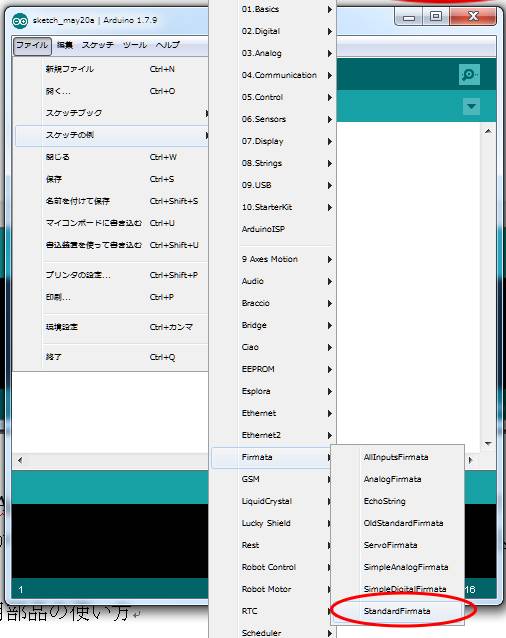Expand 07.Display examples submenu

pyautogui.click(x=273, y=141)
